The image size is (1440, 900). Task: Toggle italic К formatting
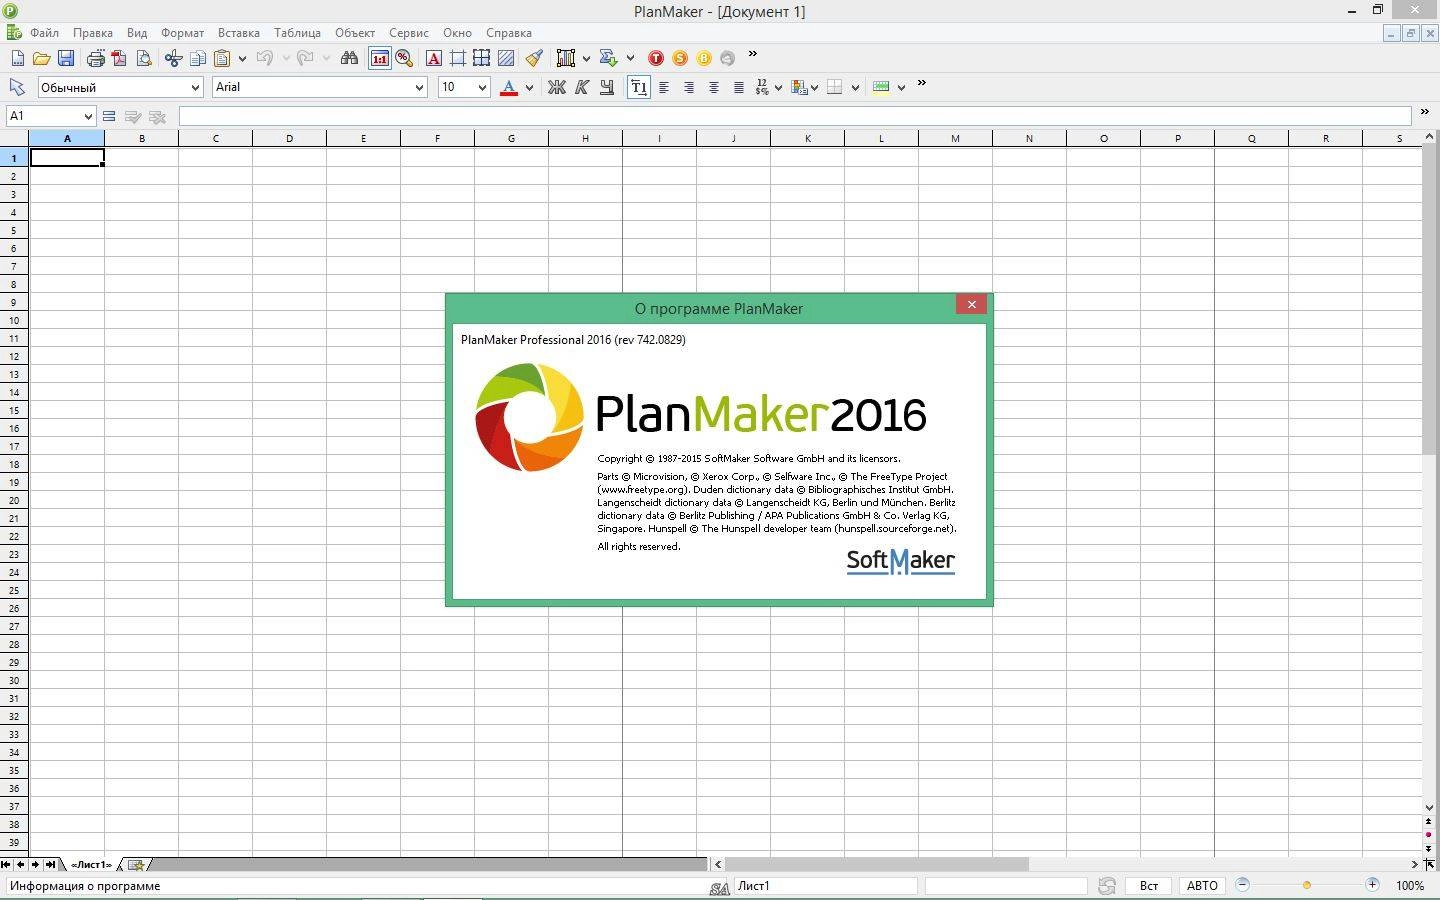tap(582, 87)
